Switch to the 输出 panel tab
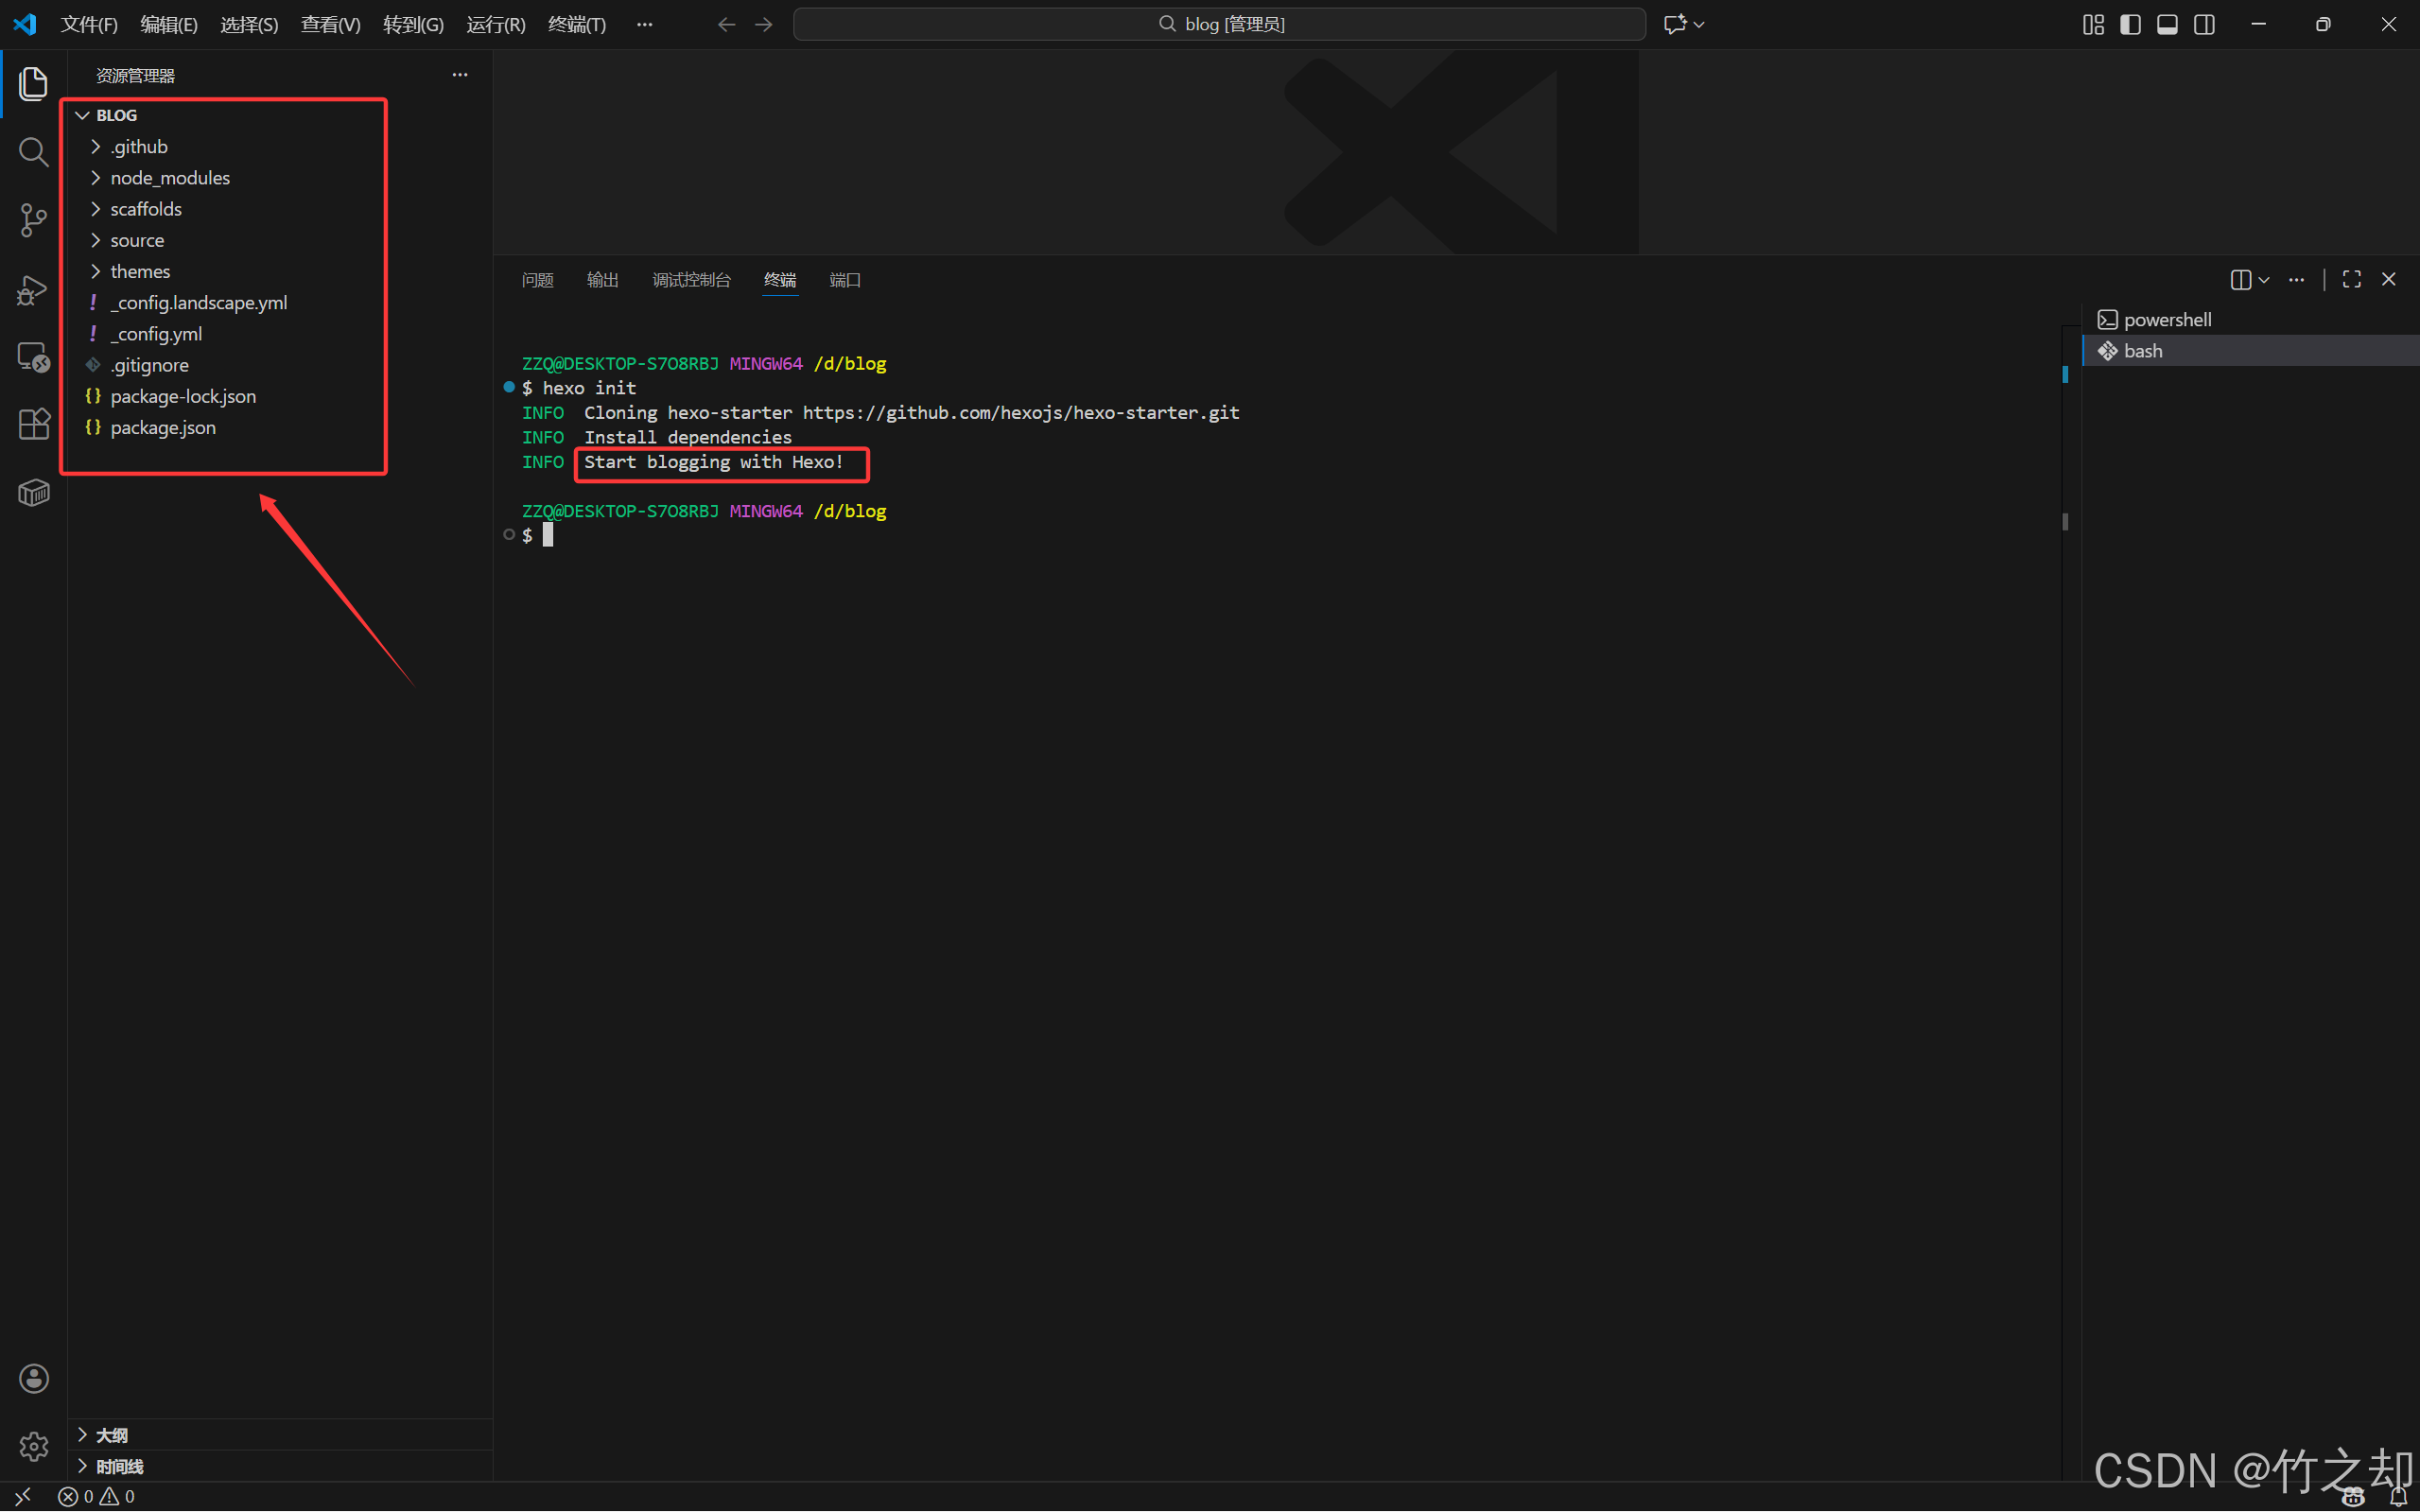Image resolution: width=2420 pixels, height=1512 pixels. pos(602,280)
